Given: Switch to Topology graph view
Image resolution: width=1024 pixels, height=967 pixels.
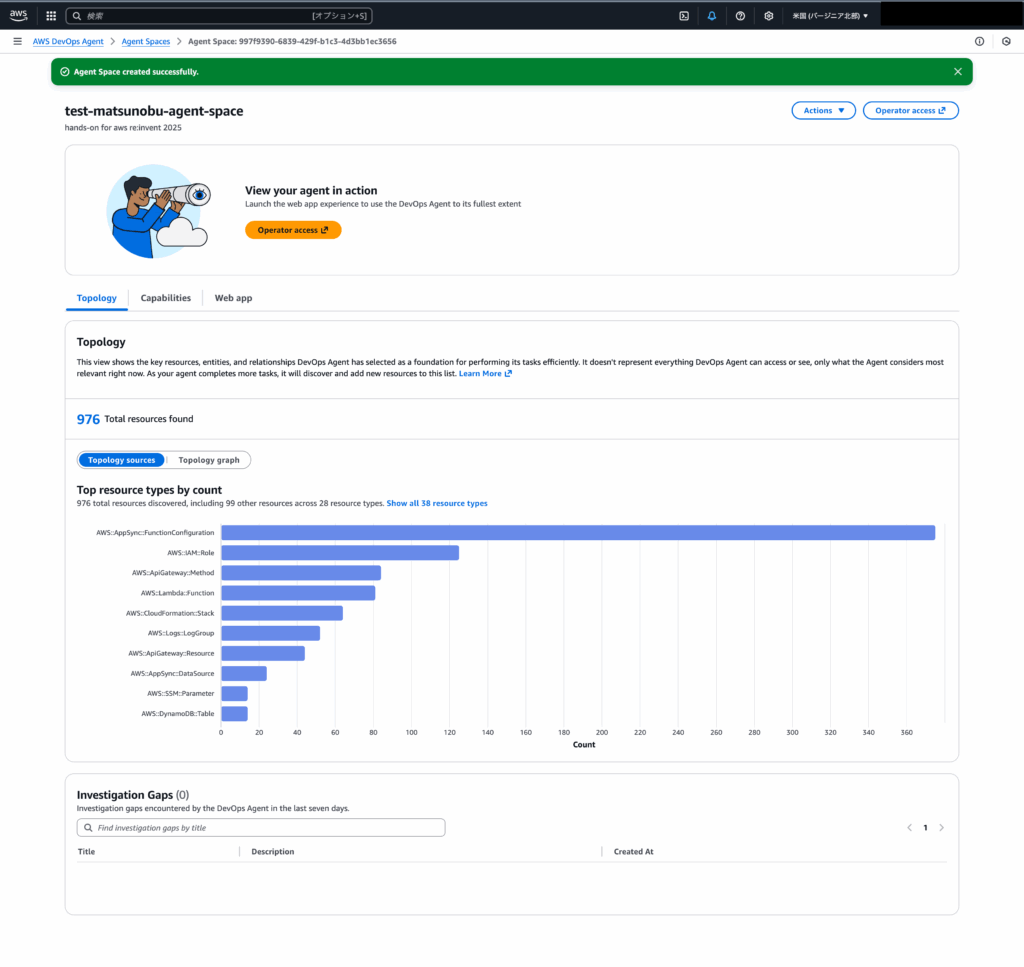Looking at the screenshot, I should click(209, 460).
